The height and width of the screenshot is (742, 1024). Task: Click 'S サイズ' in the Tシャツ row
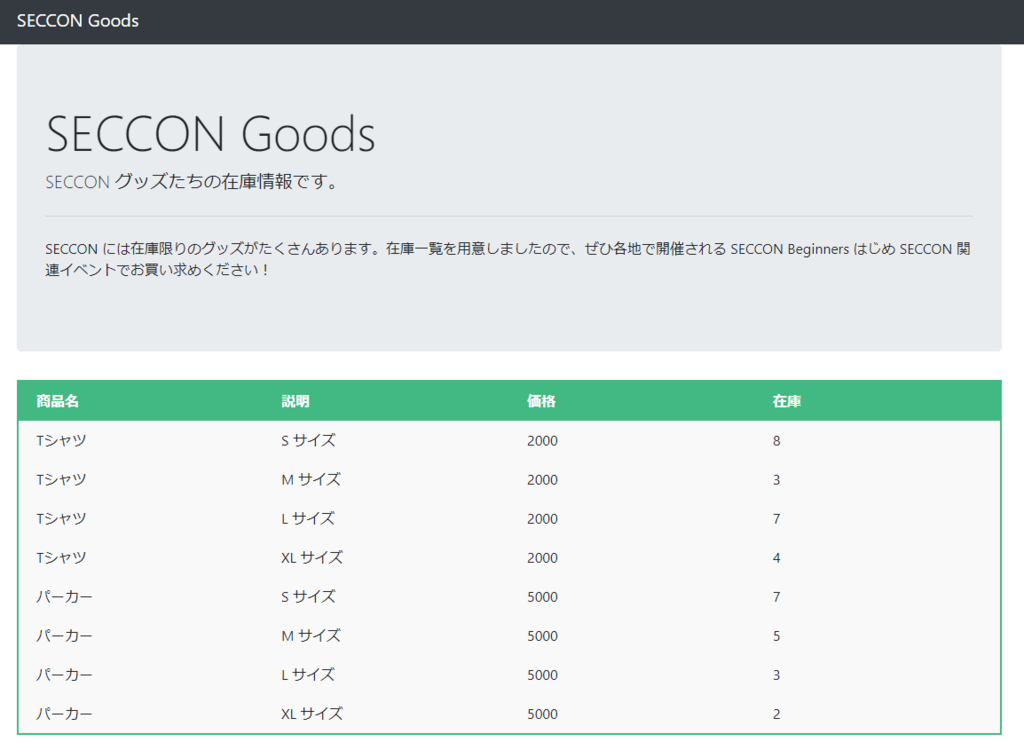click(x=308, y=441)
